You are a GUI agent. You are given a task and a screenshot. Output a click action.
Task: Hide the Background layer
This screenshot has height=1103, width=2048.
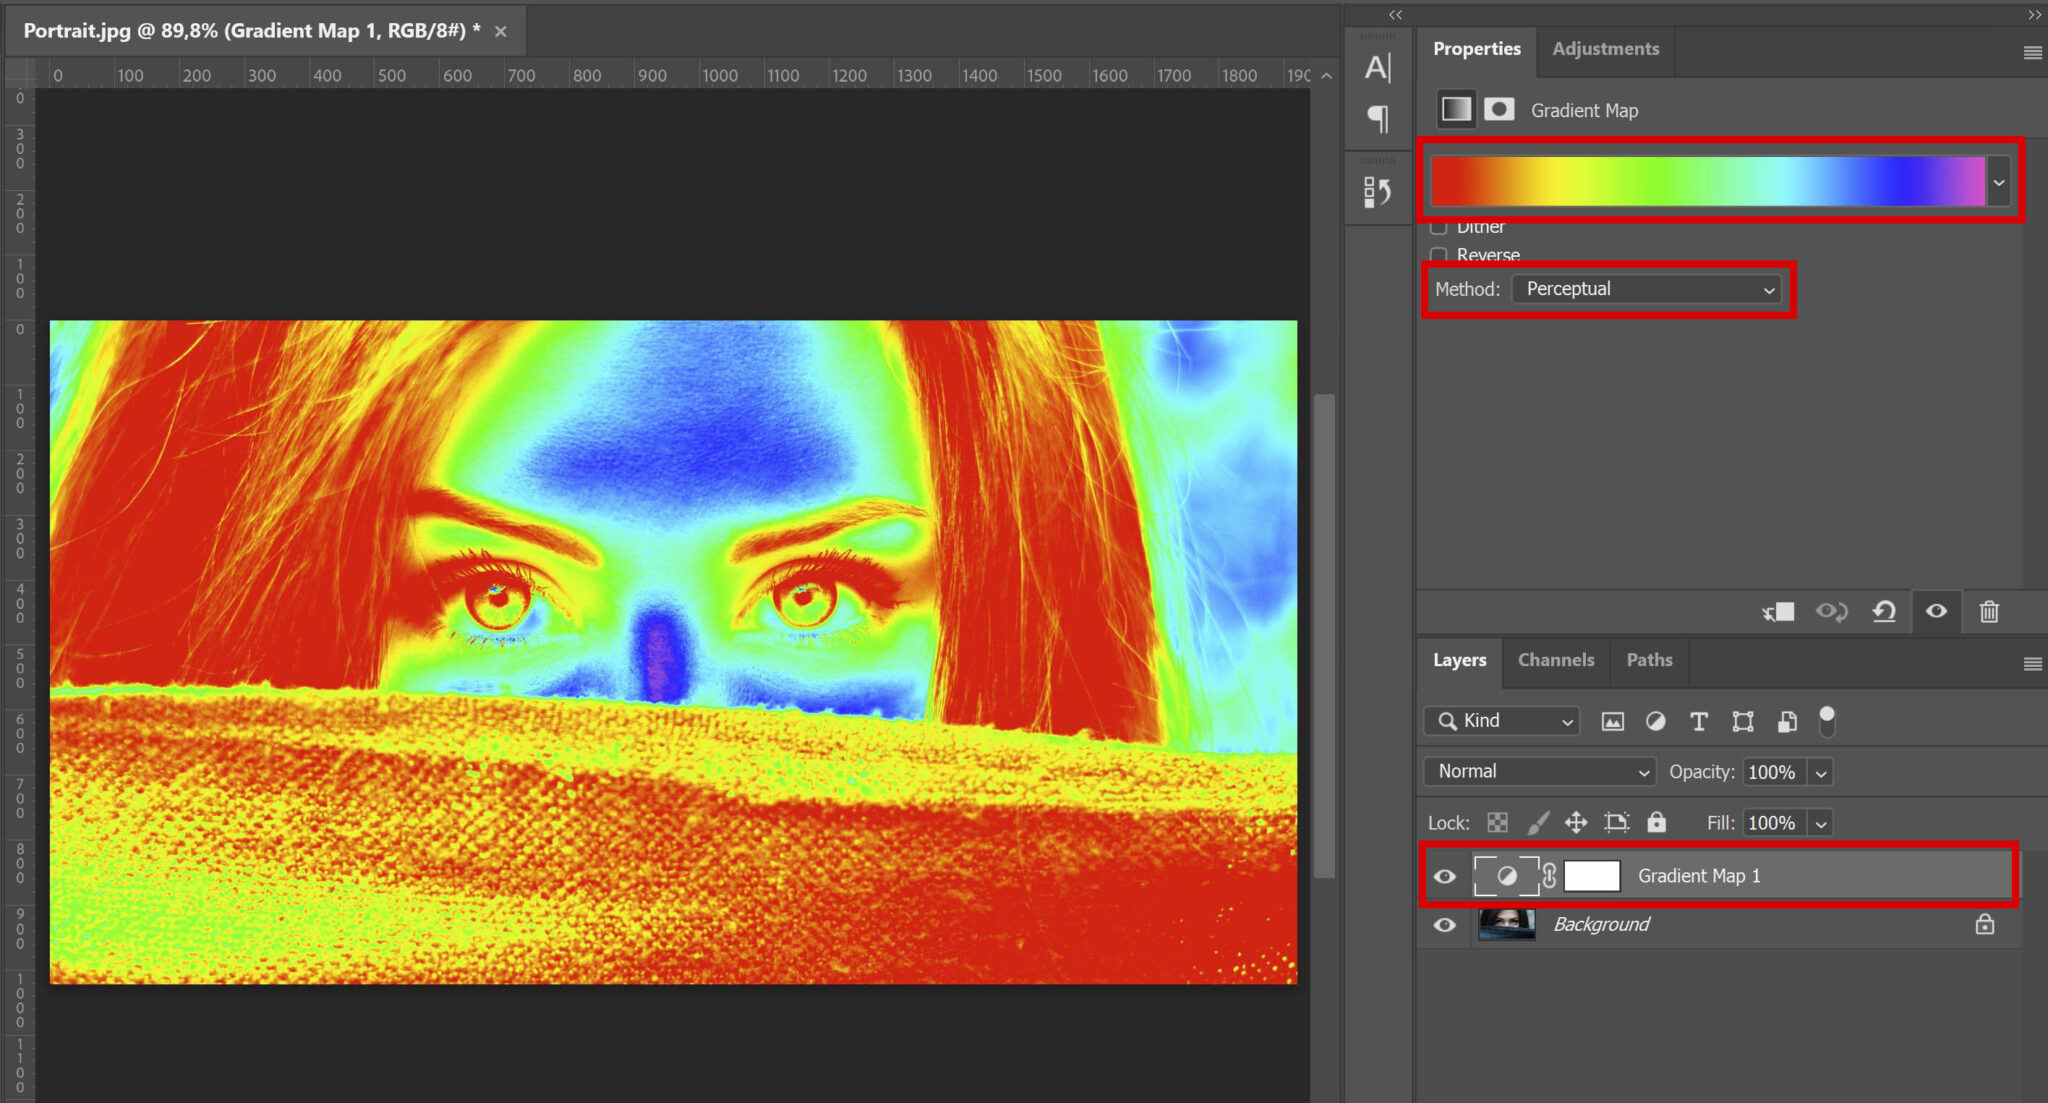[1444, 925]
